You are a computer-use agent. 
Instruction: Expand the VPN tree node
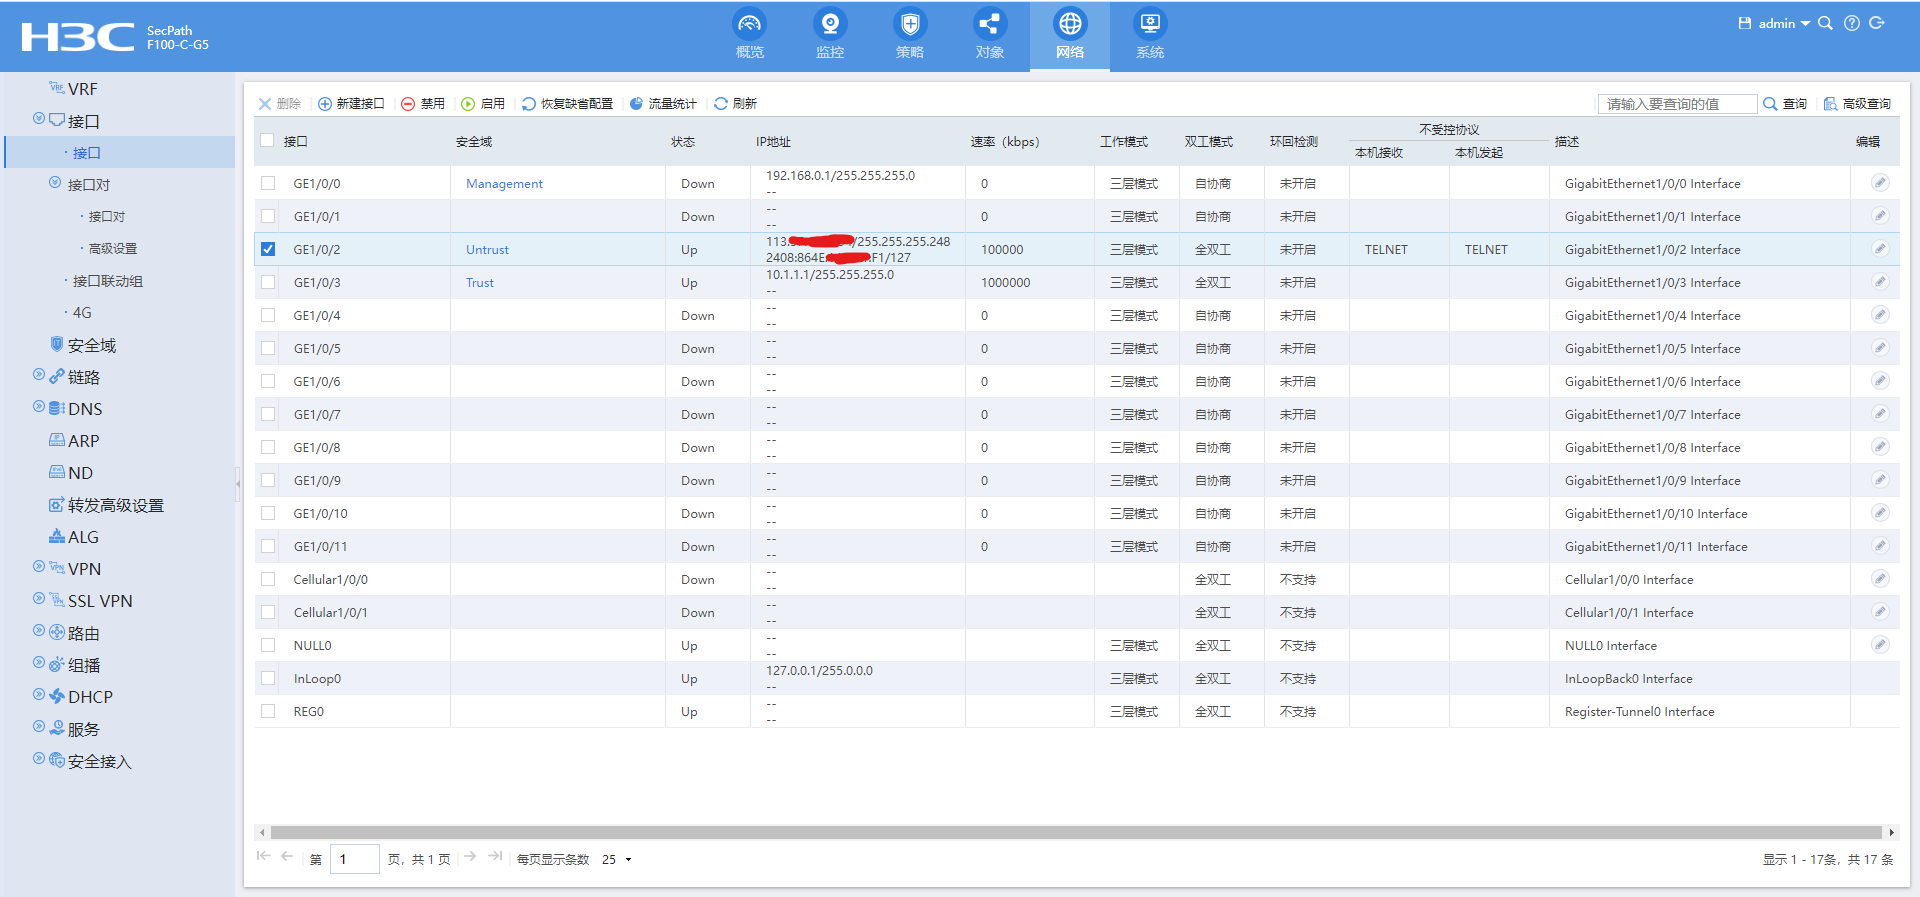pyautogui.click(x=39, y=567)
